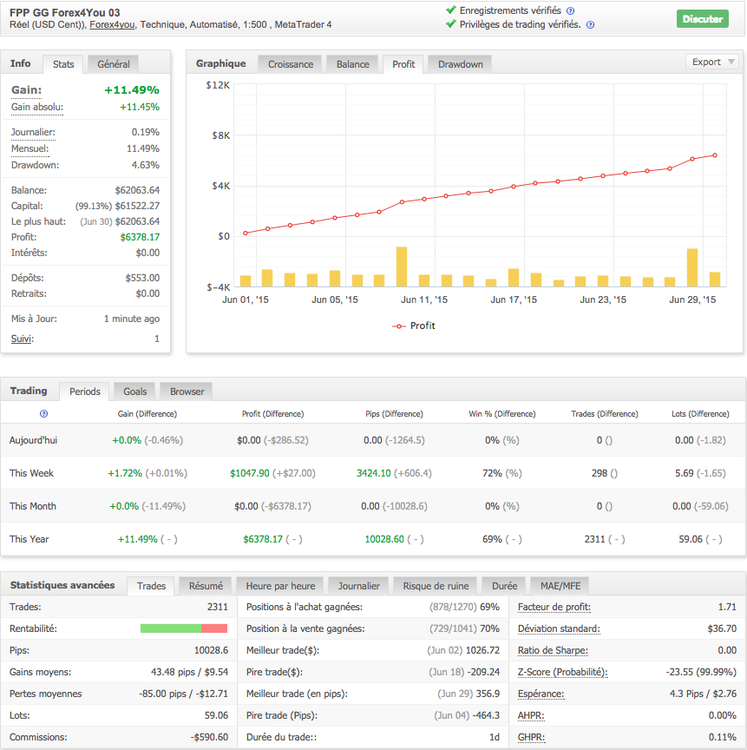Switch to the Drawdown chart tab
This screenshot has width=747, height=750.
(460, 64)
